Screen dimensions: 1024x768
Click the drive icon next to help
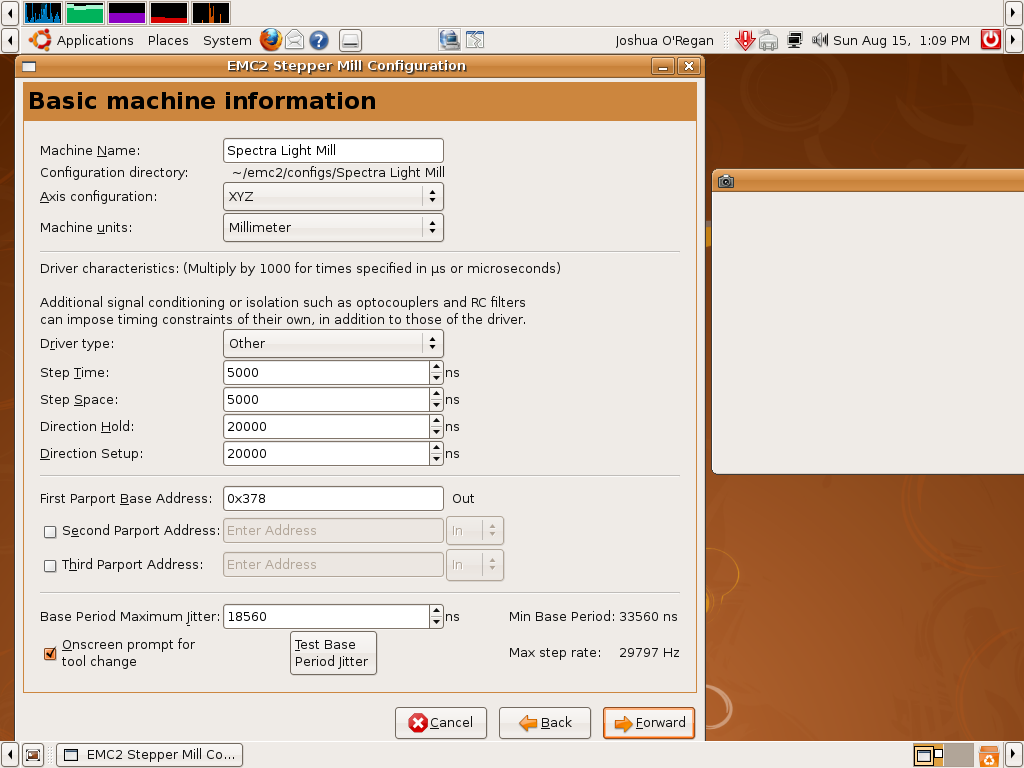(350, 40)
